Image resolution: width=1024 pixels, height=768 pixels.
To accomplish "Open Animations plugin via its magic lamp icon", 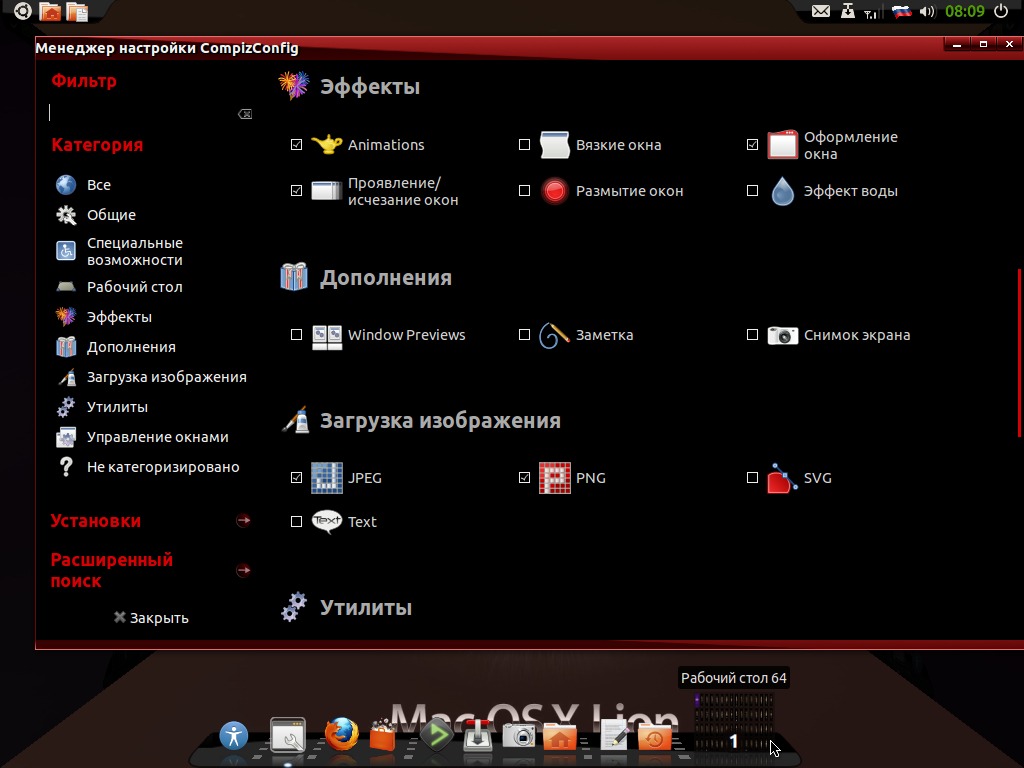I will coord(327,144).
